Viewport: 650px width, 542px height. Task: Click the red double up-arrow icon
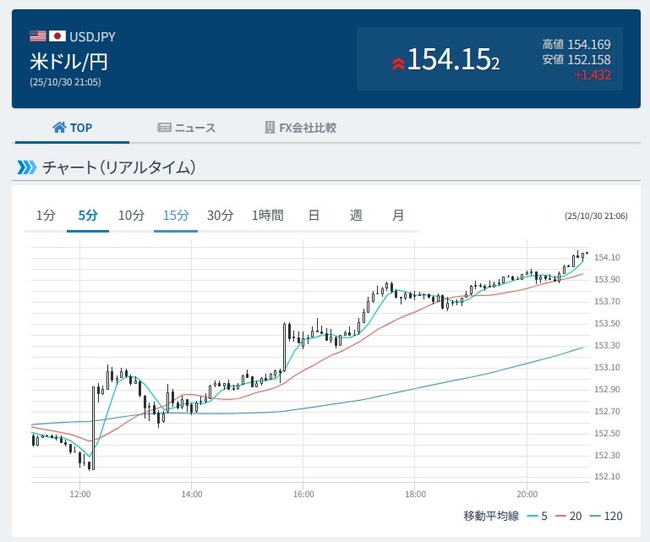tap(397, 62)
